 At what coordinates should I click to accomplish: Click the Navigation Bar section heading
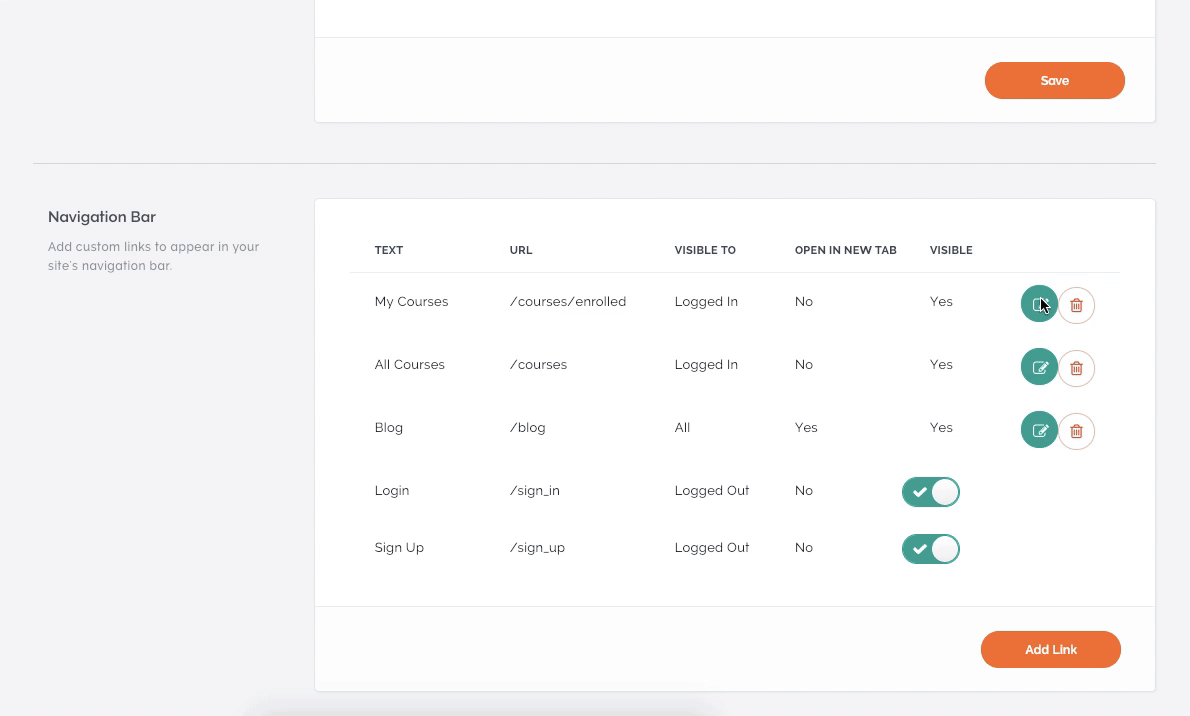pos(102,216)
